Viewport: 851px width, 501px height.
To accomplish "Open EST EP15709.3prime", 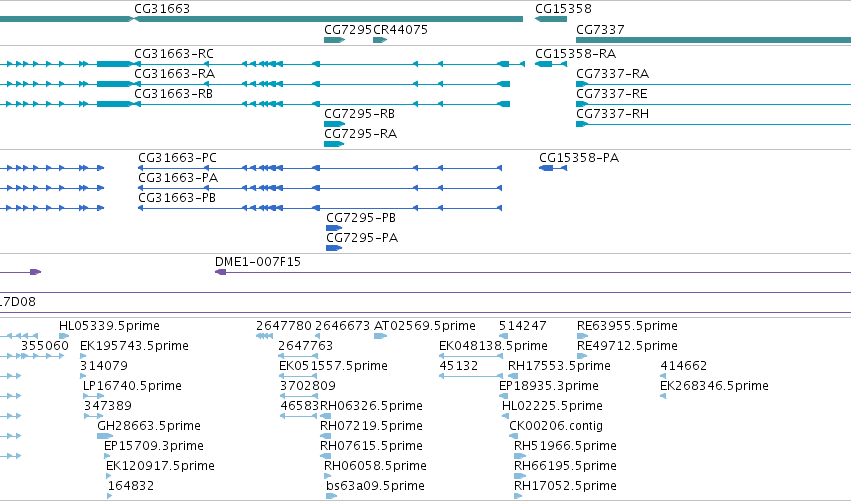I will point(154,446).
